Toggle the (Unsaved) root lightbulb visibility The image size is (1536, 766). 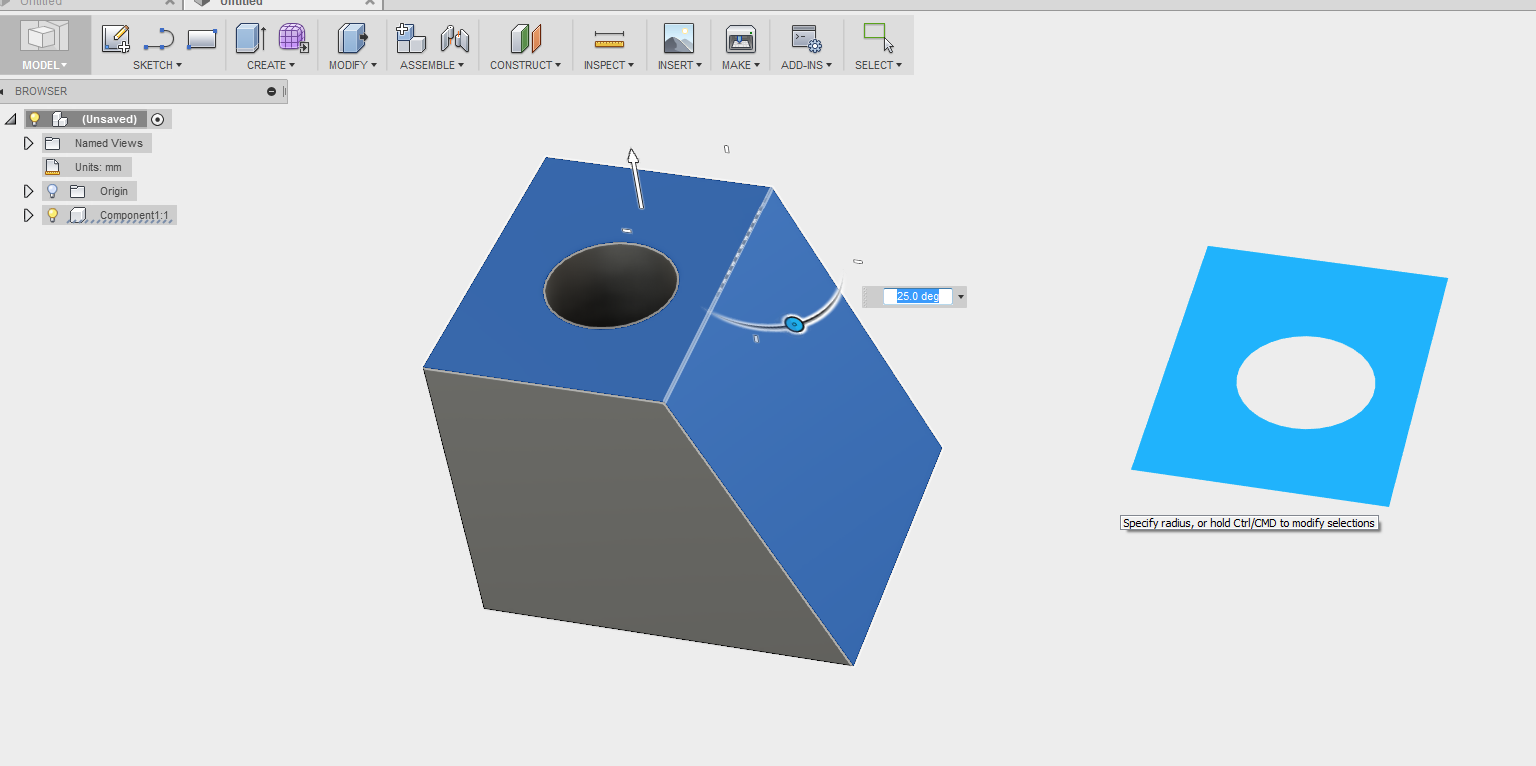click(x=34, y=119)
